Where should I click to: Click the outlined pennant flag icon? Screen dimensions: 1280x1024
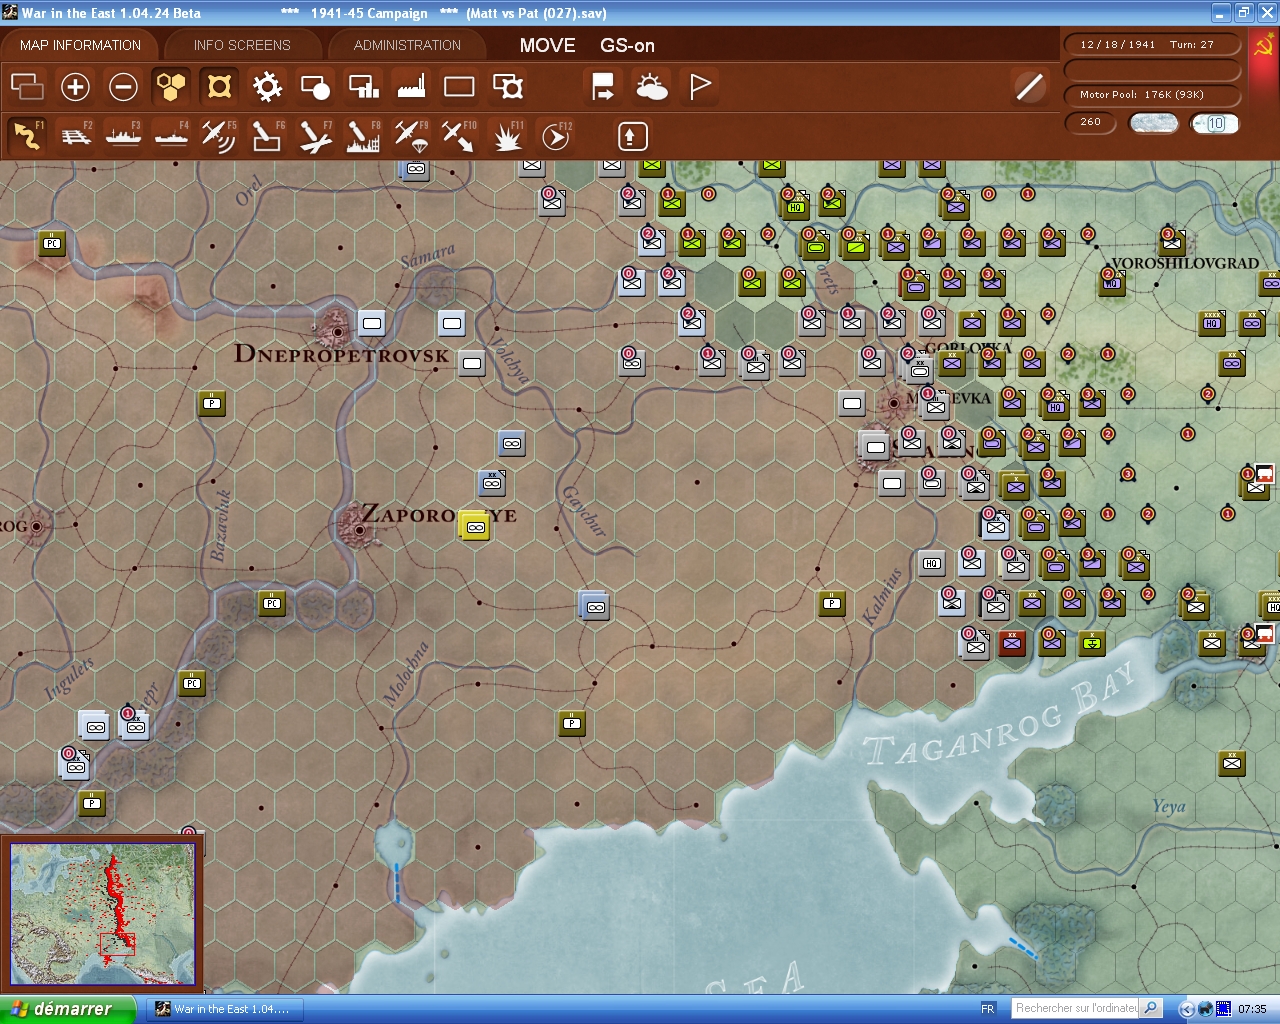click(700, 87)
